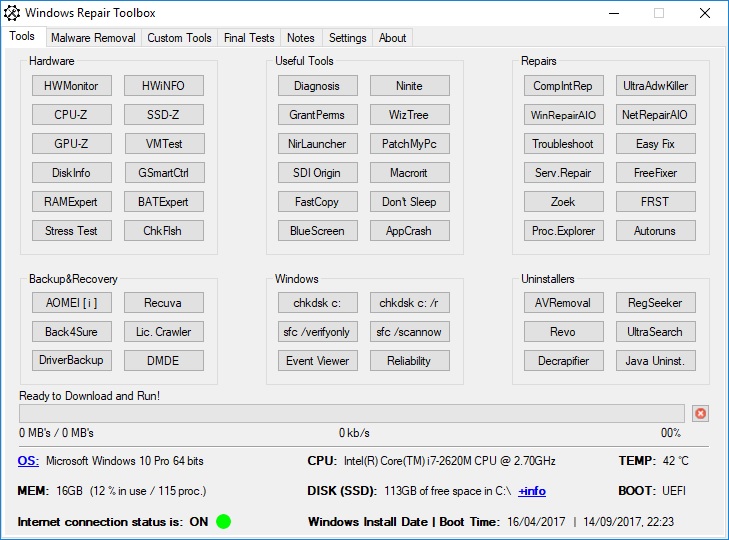729x540 pixels.
Task: Start the GSmartCtrl disk utility
Action: coord(164,173)
